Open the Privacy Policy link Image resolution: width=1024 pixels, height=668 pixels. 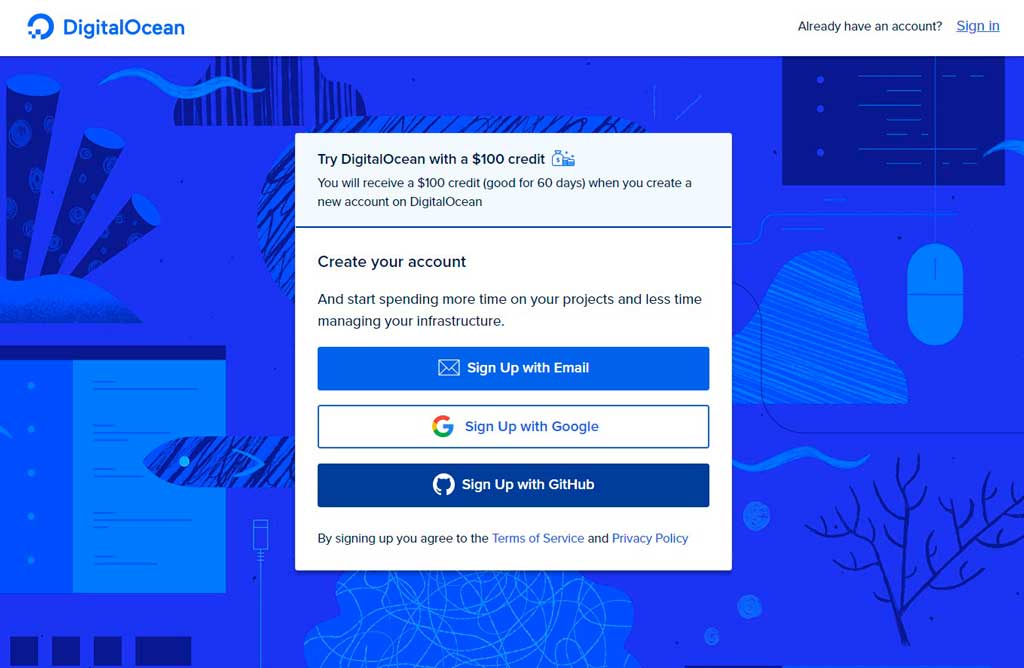click(650, 538)
